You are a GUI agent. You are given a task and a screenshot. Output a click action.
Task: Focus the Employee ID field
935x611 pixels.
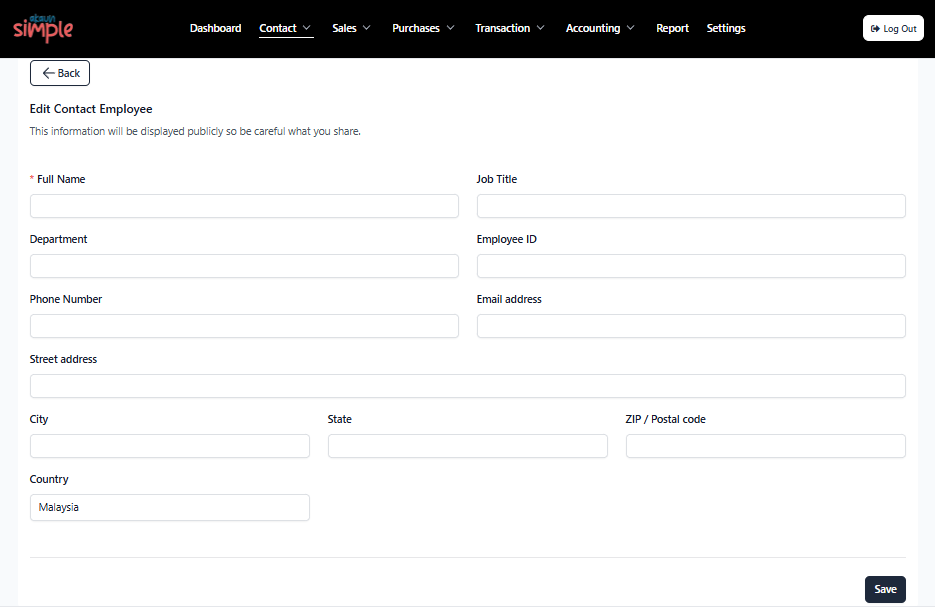pyautogui.click(x=691, y=266)
